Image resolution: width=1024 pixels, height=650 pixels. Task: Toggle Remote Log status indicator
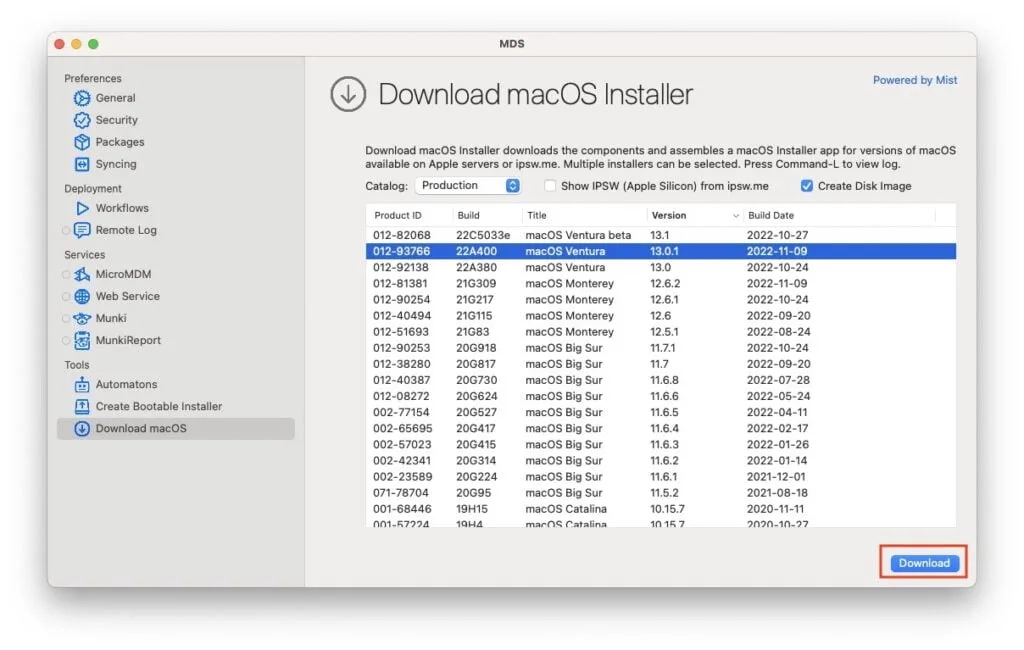coord(65,231)
